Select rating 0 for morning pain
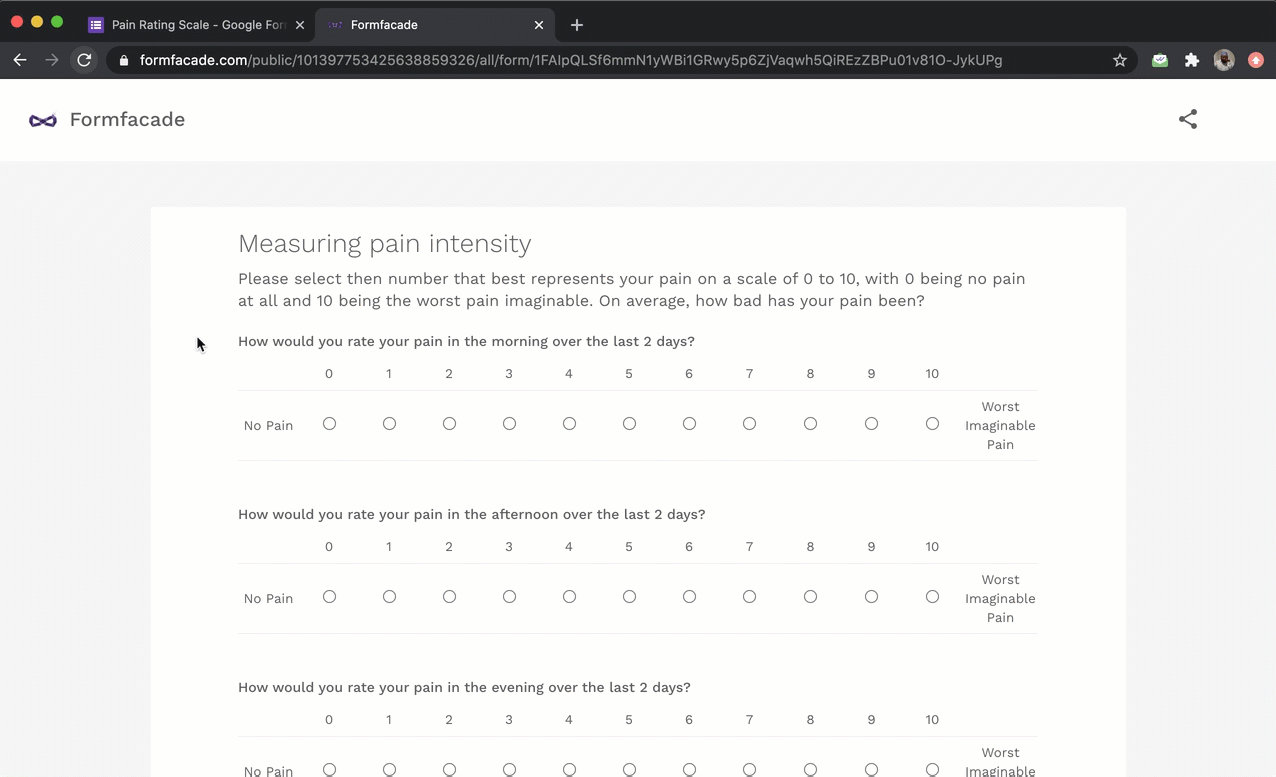 (x=329, y=424)
